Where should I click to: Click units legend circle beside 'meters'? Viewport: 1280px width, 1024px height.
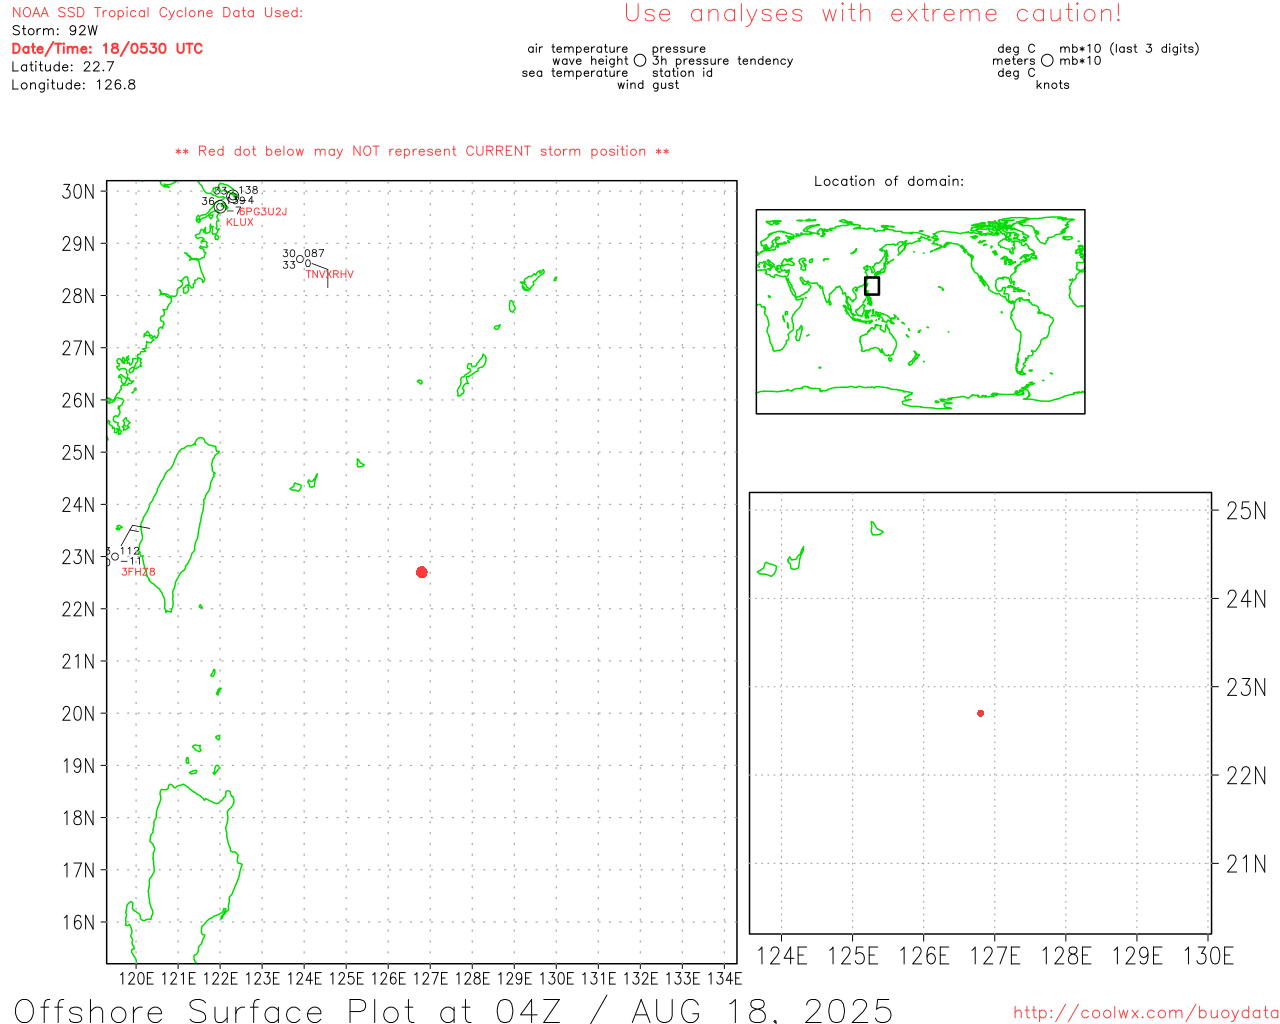pos(1047,60)
